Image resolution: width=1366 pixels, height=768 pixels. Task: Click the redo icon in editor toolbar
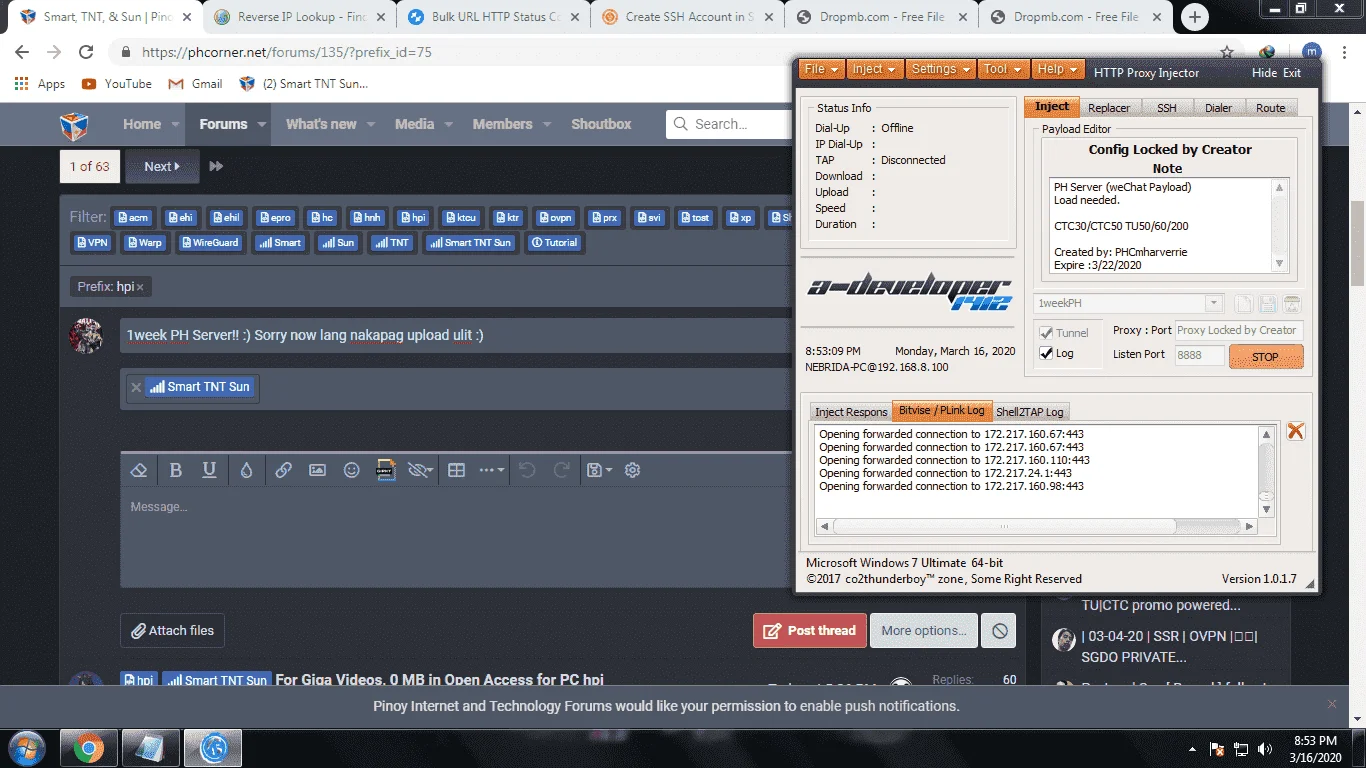click(562, 470)
